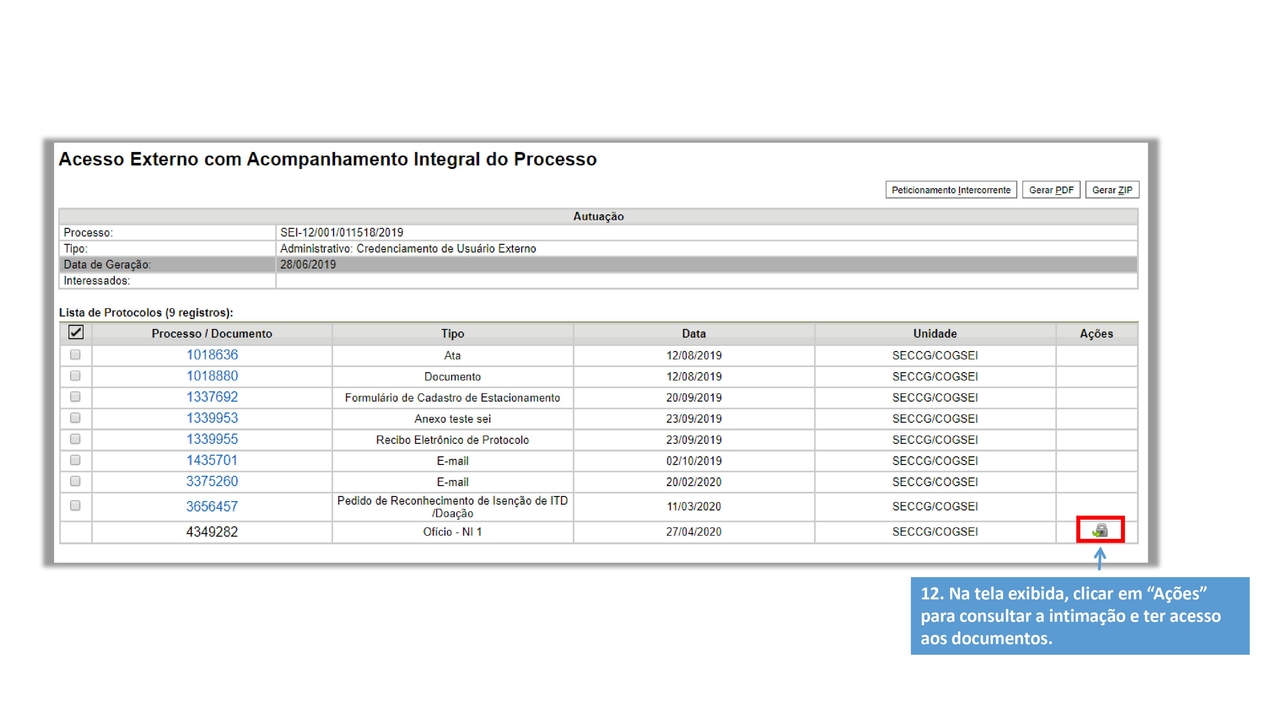Image resolution: width=1280 pixels, height=720 pixels.
Task: Click the Pedido de Reconhecimento de Isenção cell
Action: coord(453,506)
